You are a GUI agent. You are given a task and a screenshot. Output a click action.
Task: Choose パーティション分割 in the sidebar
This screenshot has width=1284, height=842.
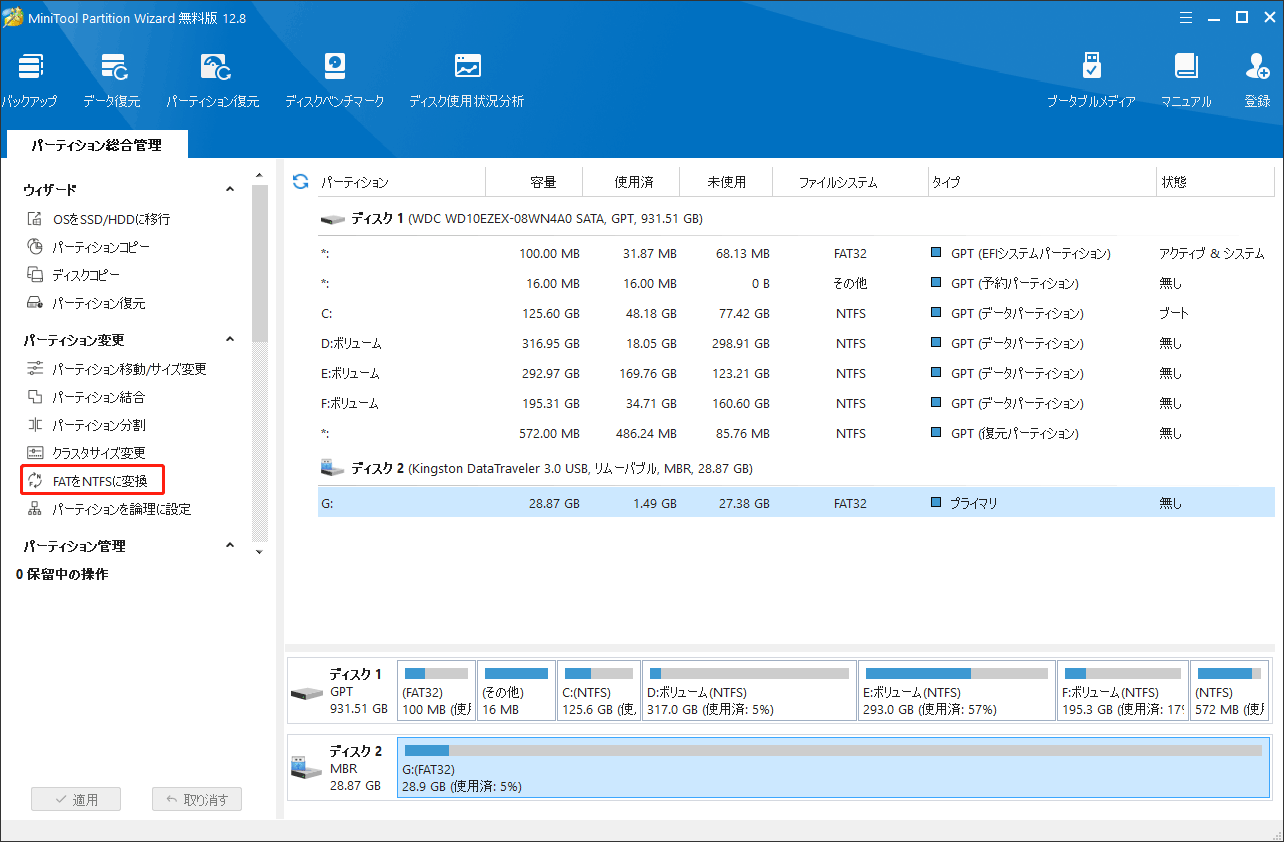click(x=86, y=425)
